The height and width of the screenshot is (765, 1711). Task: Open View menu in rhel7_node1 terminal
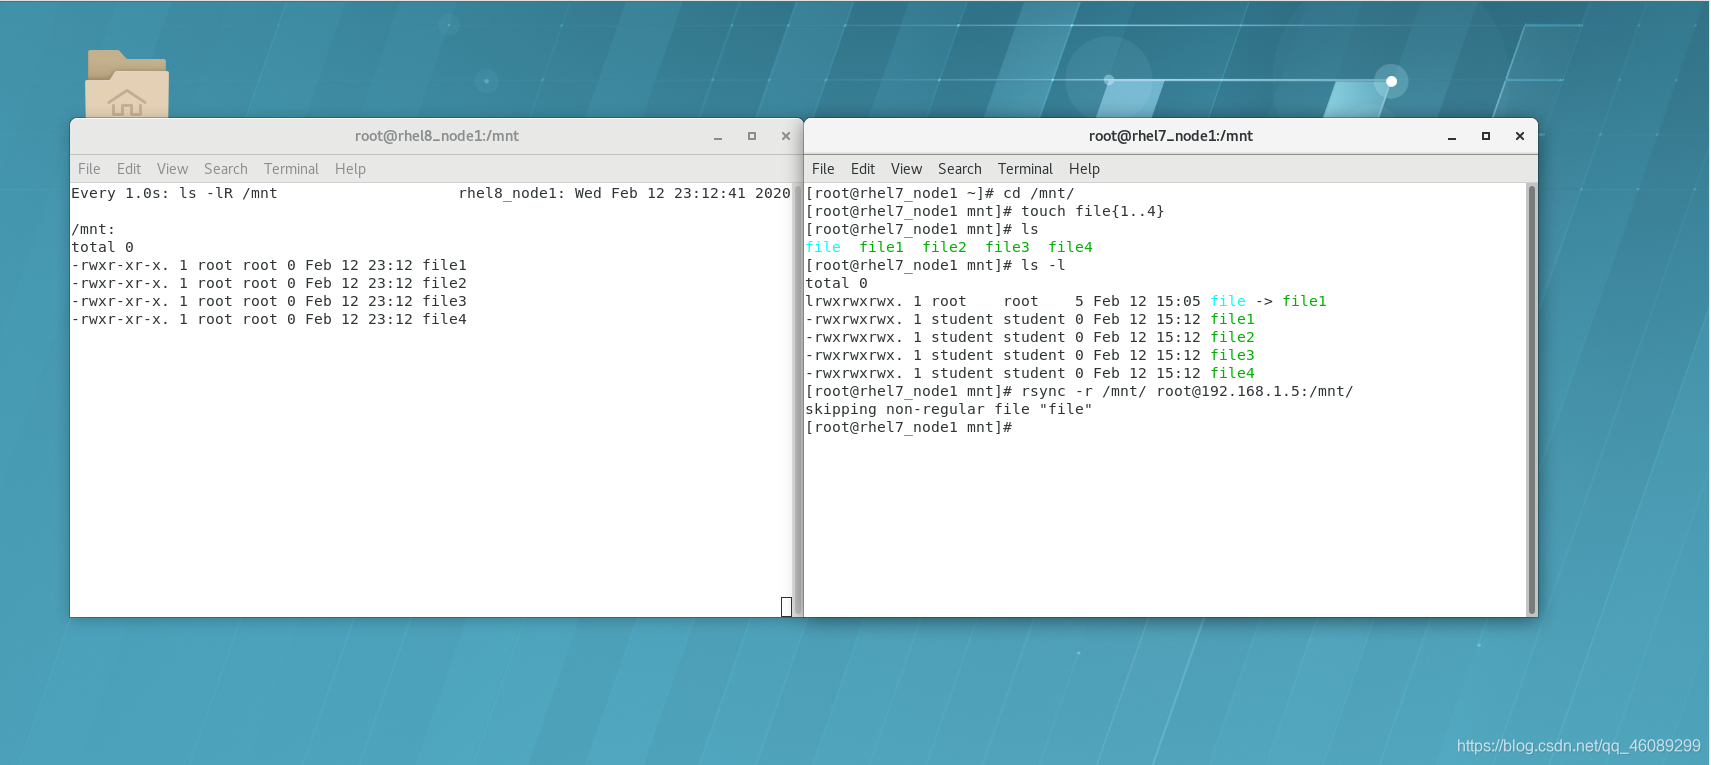coord(906,169)
